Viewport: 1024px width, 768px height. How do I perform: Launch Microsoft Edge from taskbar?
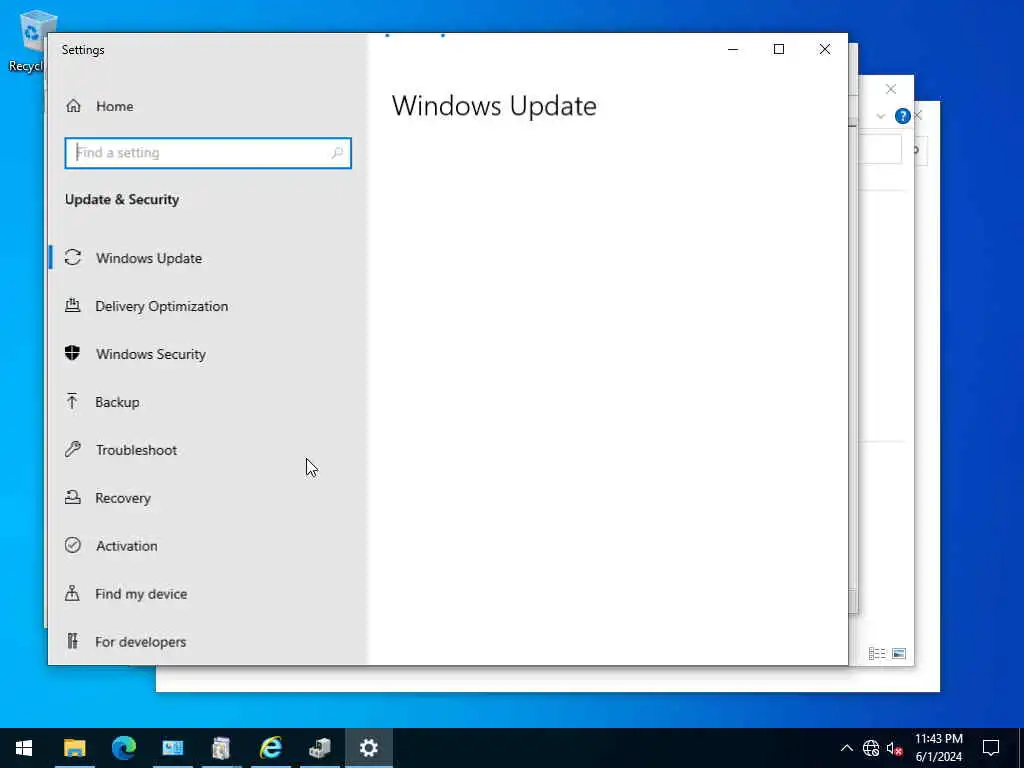(123, 748)
